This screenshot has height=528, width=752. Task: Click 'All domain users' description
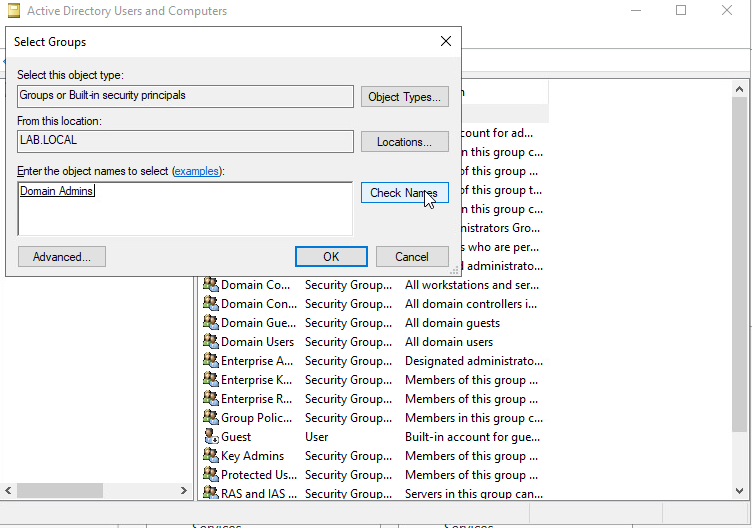click(449, 342)
